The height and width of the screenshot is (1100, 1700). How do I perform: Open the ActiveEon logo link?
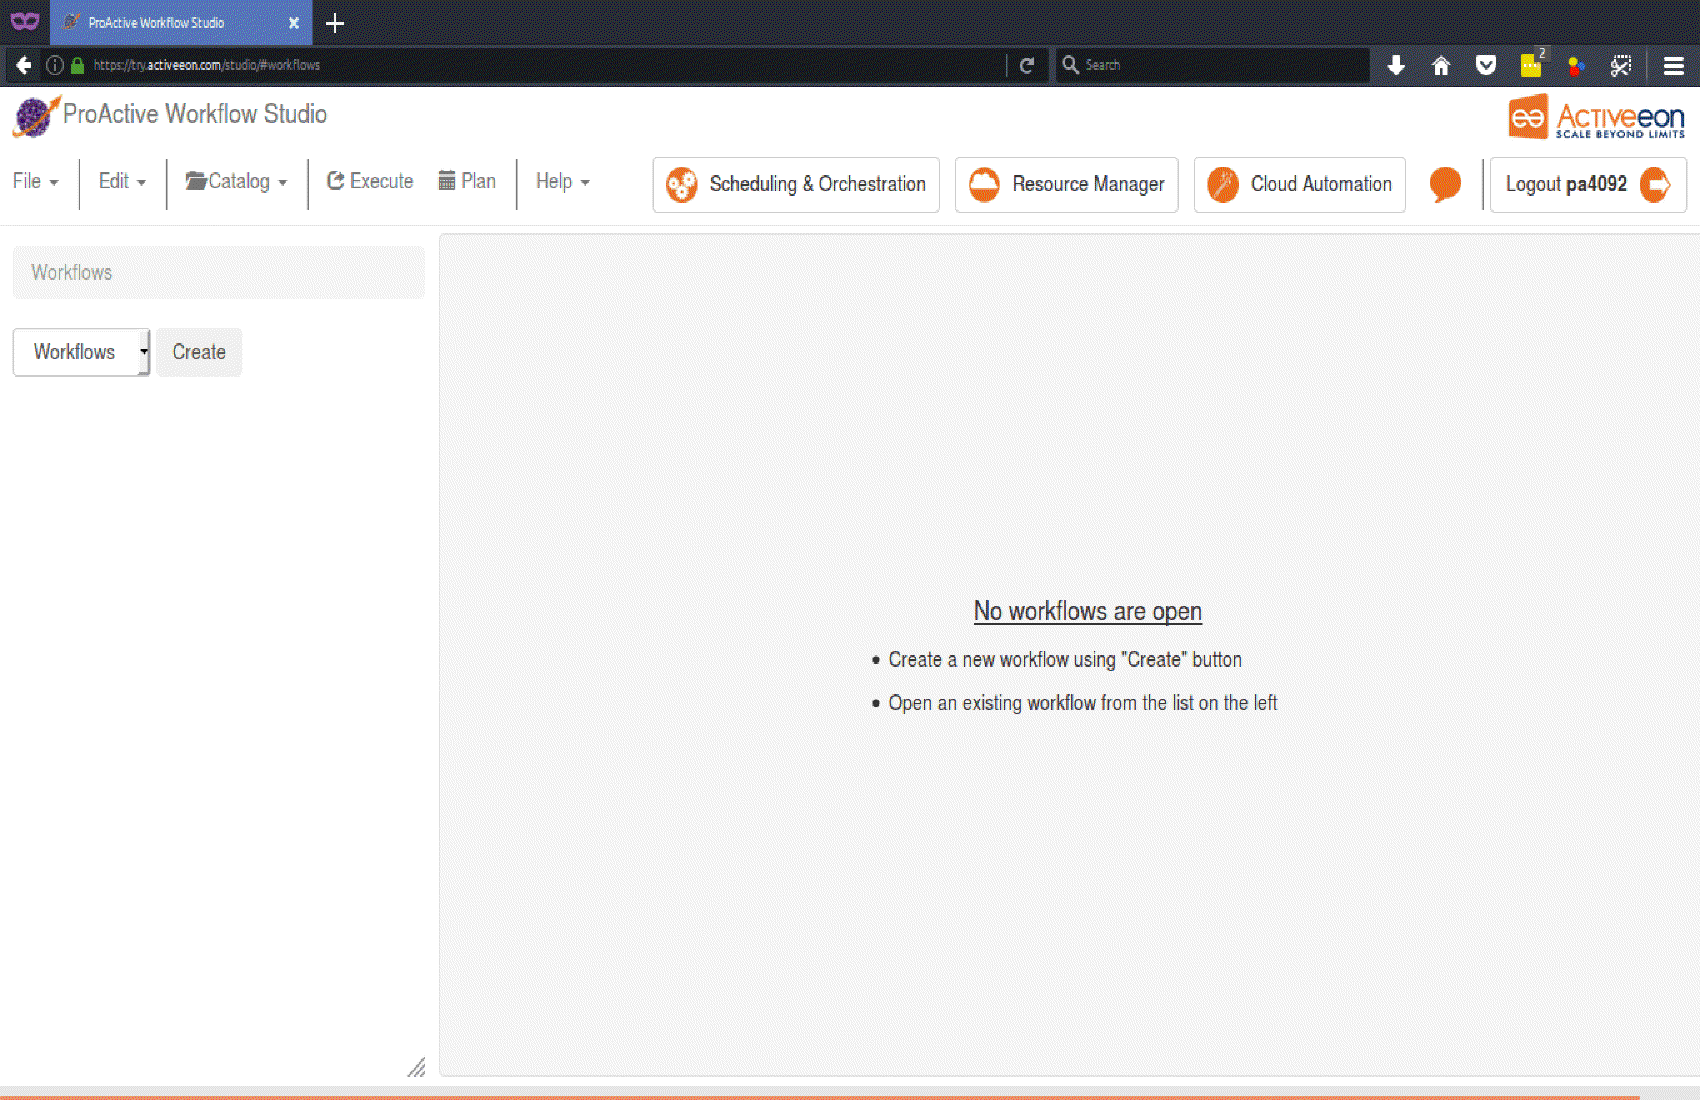pyautogui.click(x=1597, y=118)
